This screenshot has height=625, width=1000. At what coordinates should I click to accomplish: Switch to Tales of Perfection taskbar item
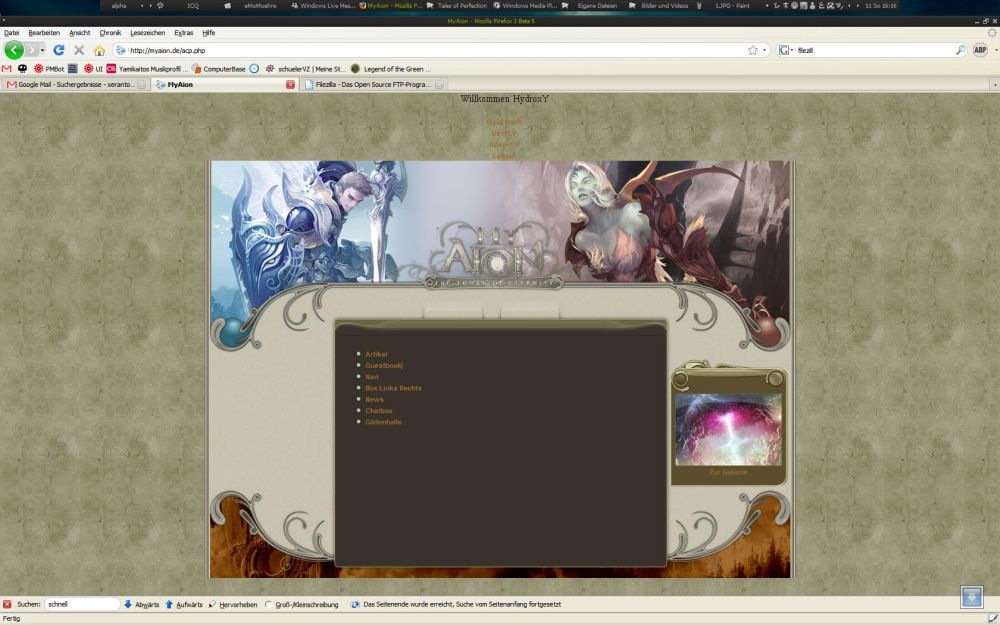pyautogui.click(x=457, y=5)
